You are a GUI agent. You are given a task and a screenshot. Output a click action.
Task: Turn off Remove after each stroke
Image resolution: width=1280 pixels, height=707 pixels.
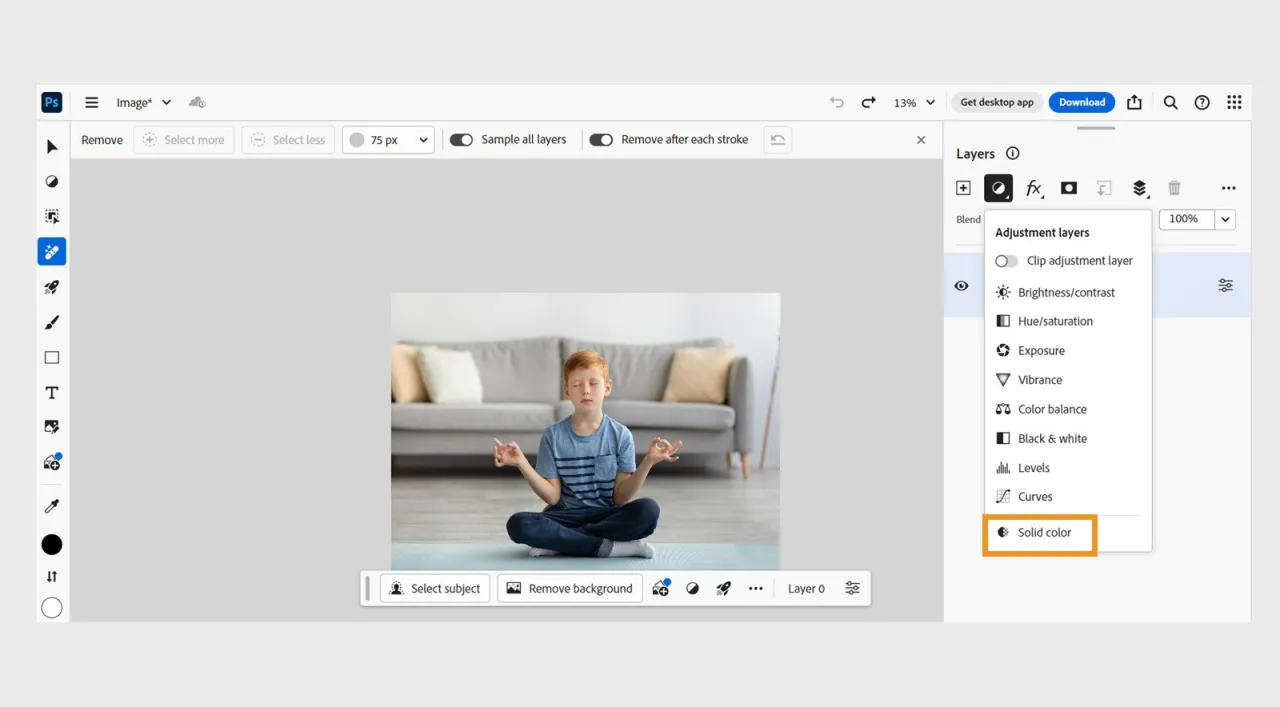click(x=601, y=140)
